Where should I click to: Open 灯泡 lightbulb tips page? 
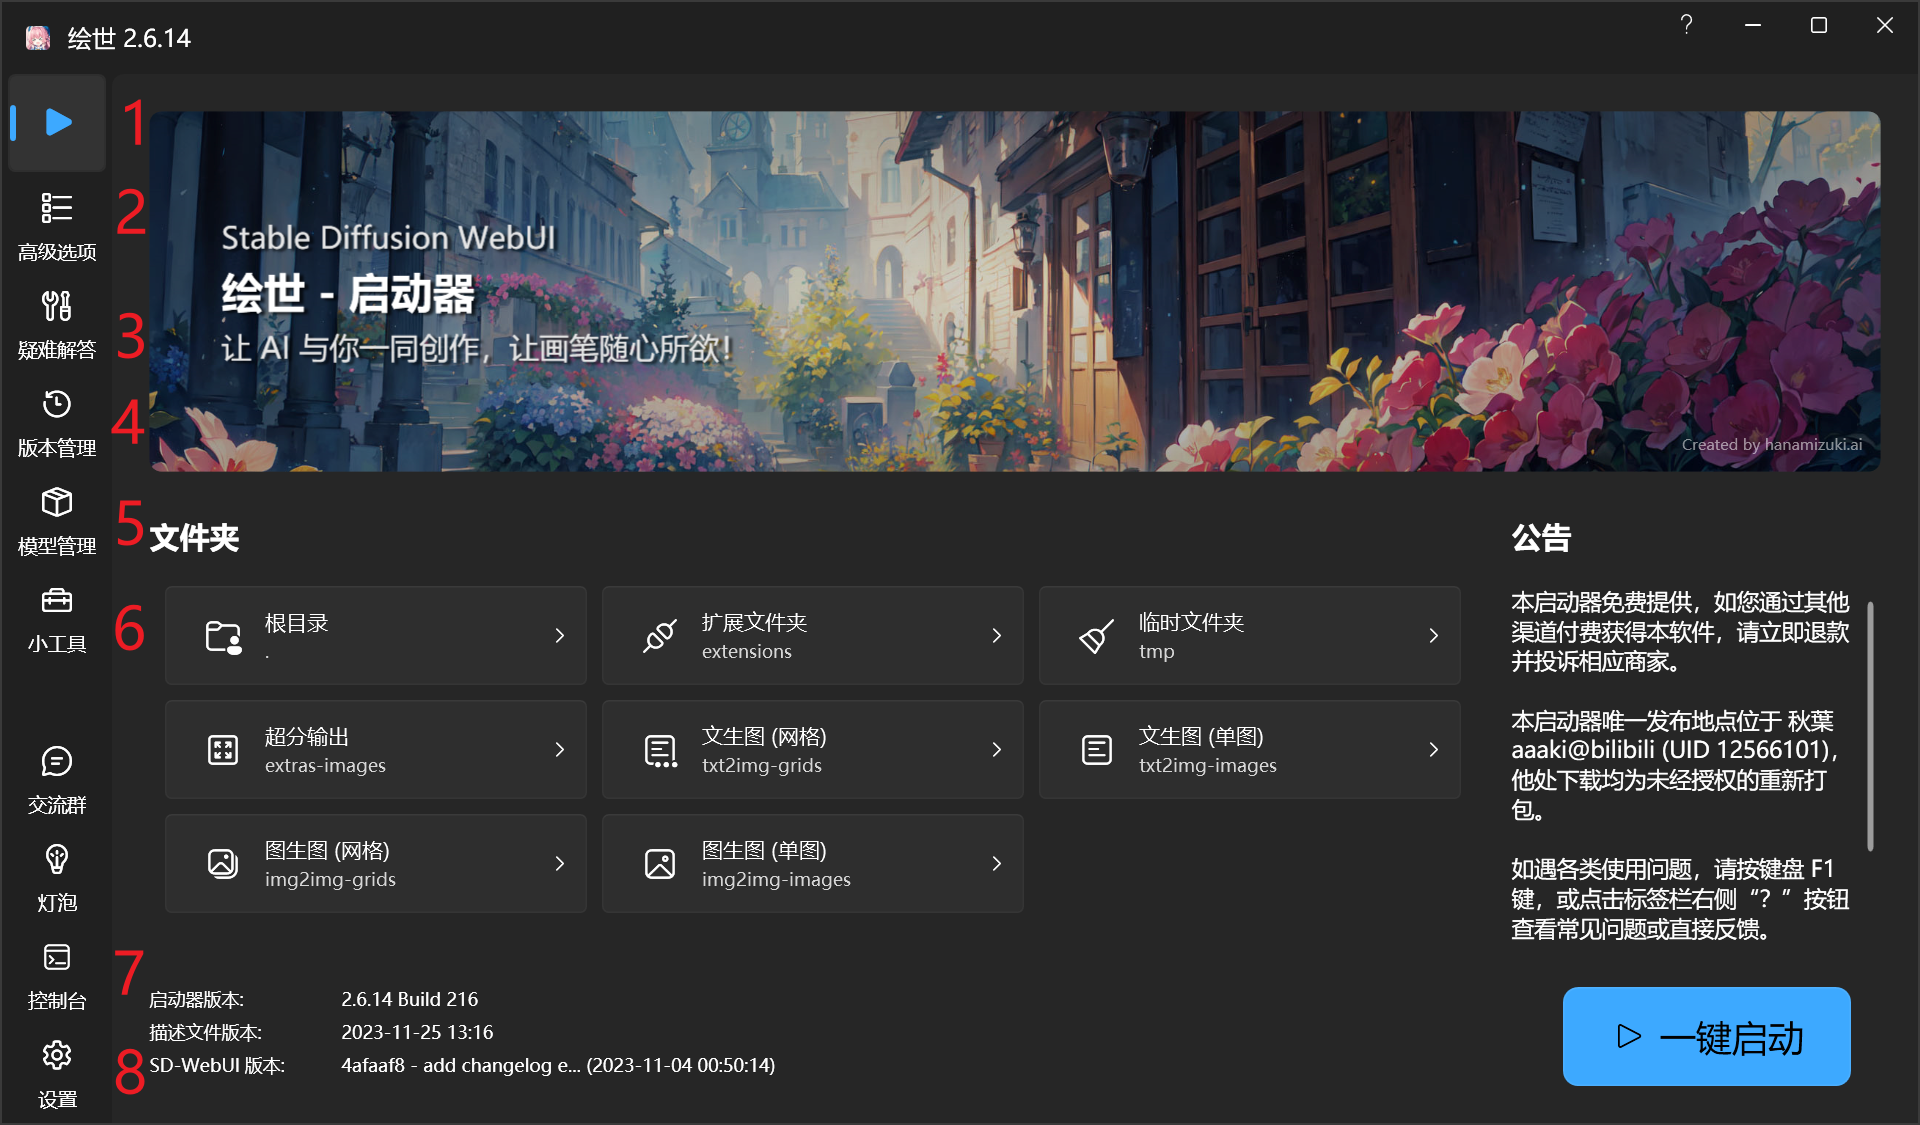[57, 877]
